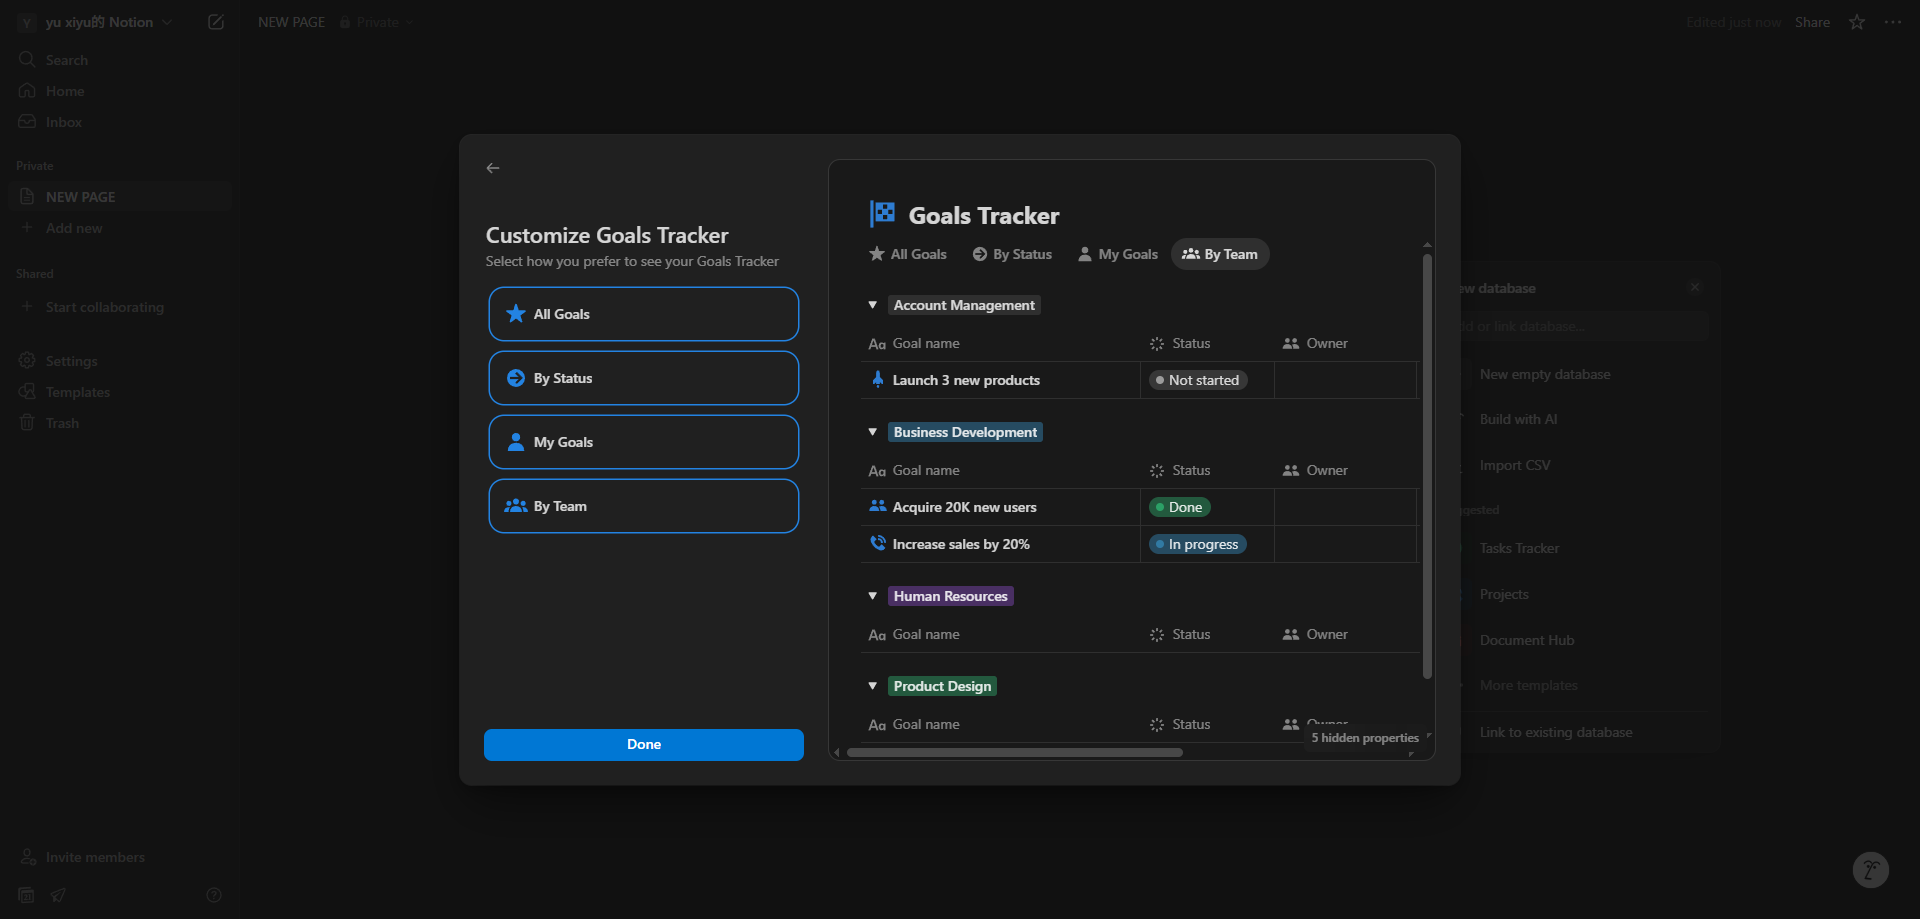
Task: Click the new page compose icon
Action: pos(215,22)
